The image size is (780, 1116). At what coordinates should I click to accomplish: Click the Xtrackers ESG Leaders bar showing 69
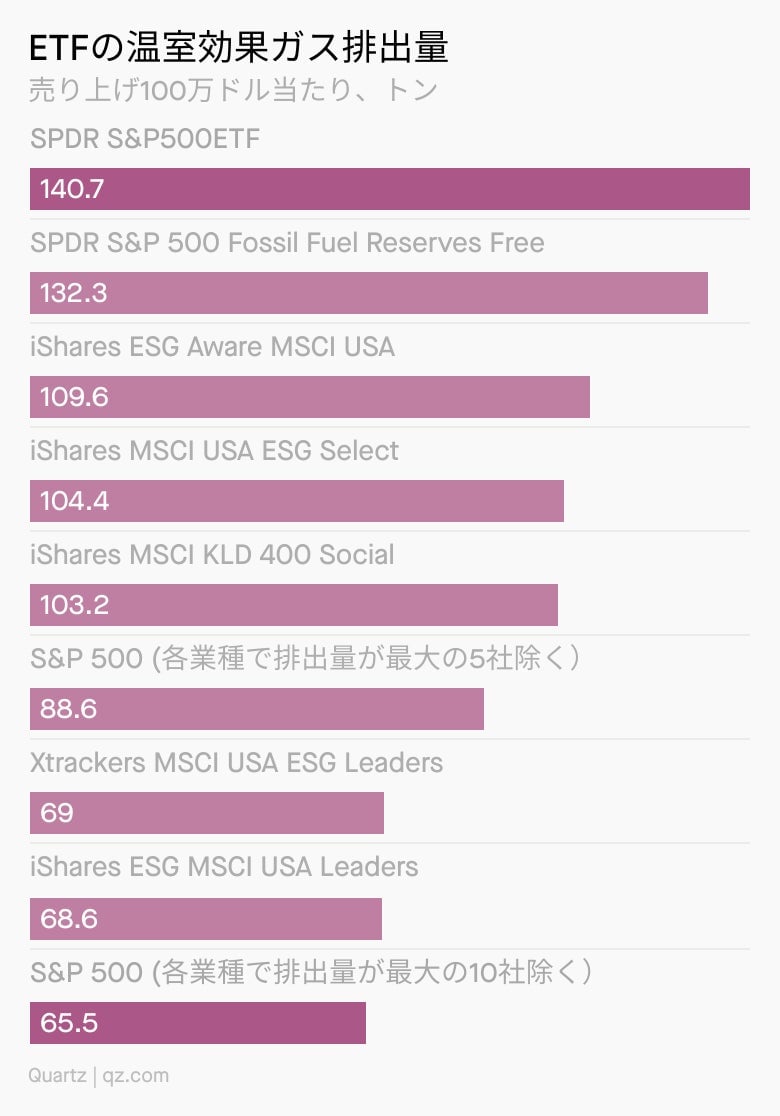pos(206,812)
